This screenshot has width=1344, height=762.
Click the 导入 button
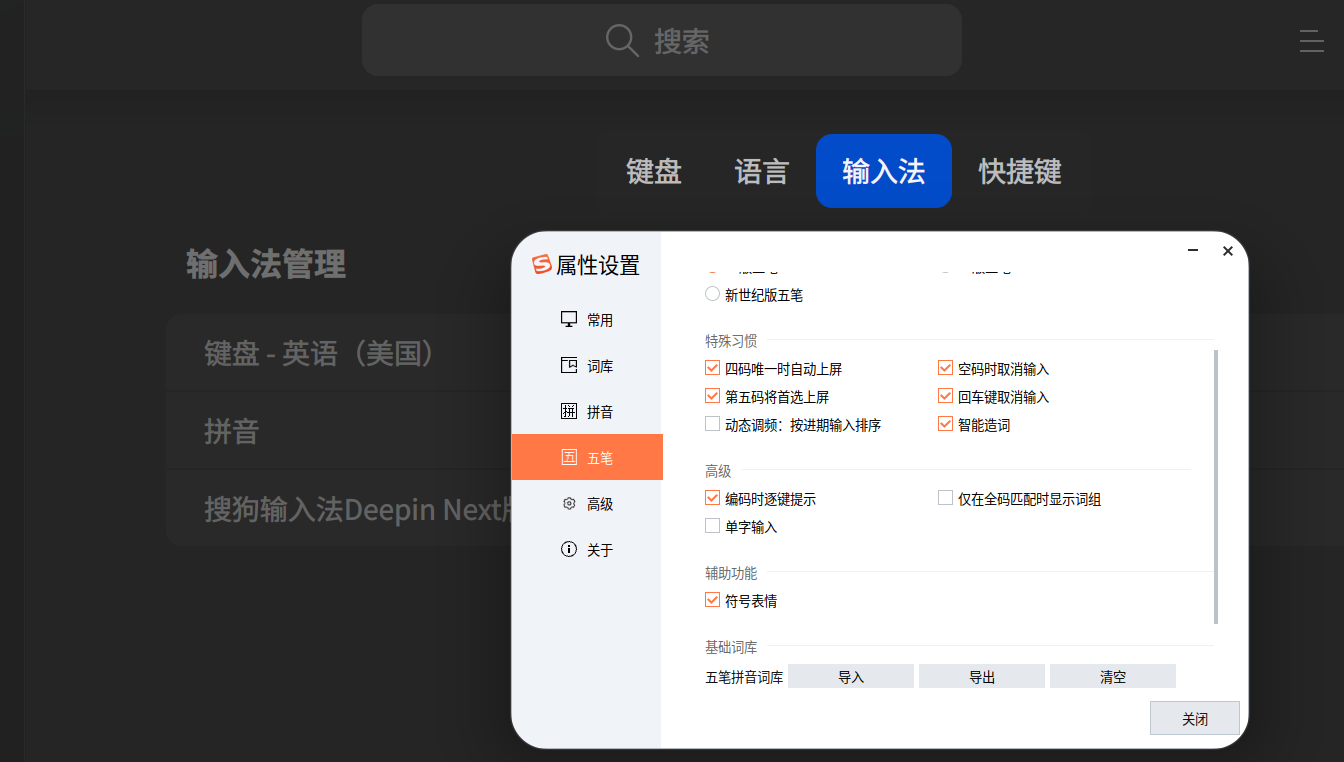(x=851, y=677)
